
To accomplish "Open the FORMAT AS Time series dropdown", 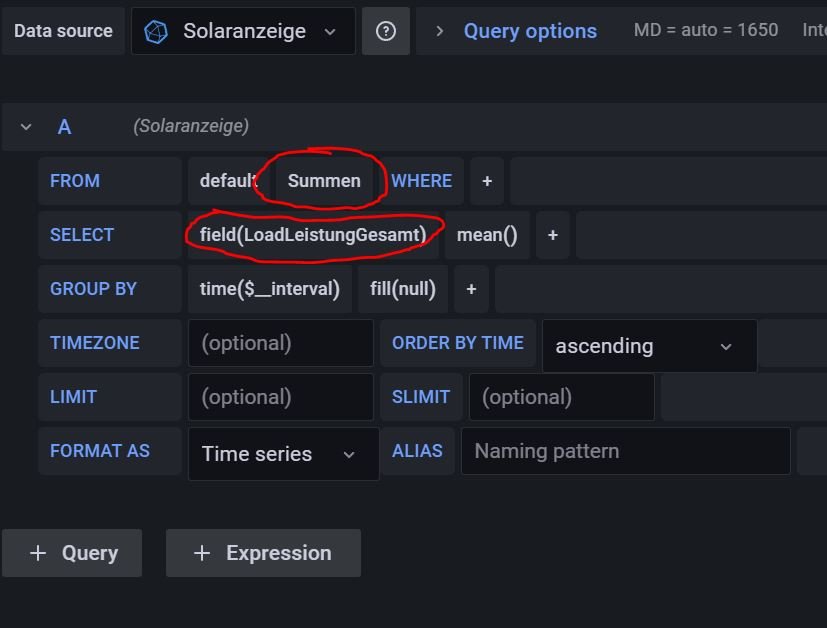I will (283, 454).
